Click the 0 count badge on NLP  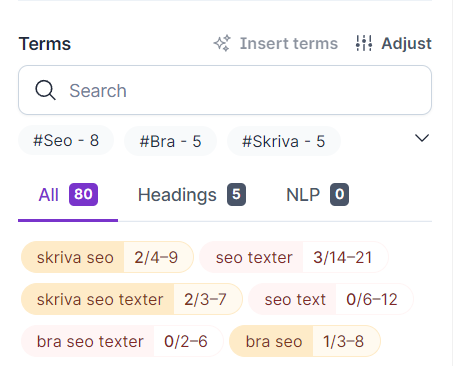tap(339, 194)
